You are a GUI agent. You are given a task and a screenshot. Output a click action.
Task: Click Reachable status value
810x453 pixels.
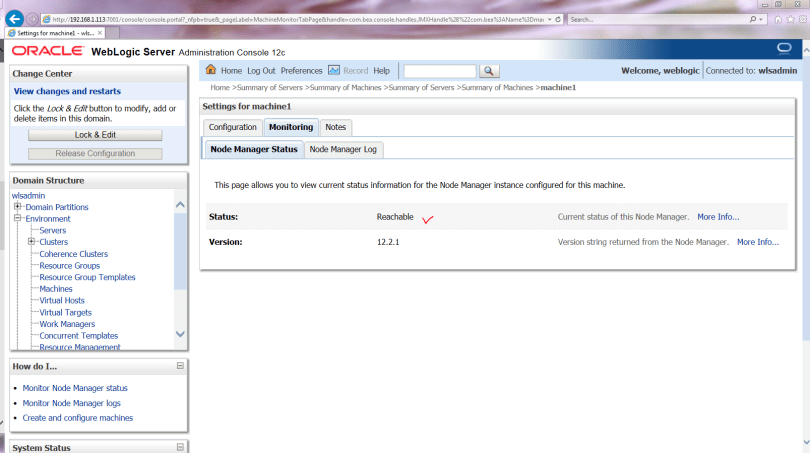[395, 217]
